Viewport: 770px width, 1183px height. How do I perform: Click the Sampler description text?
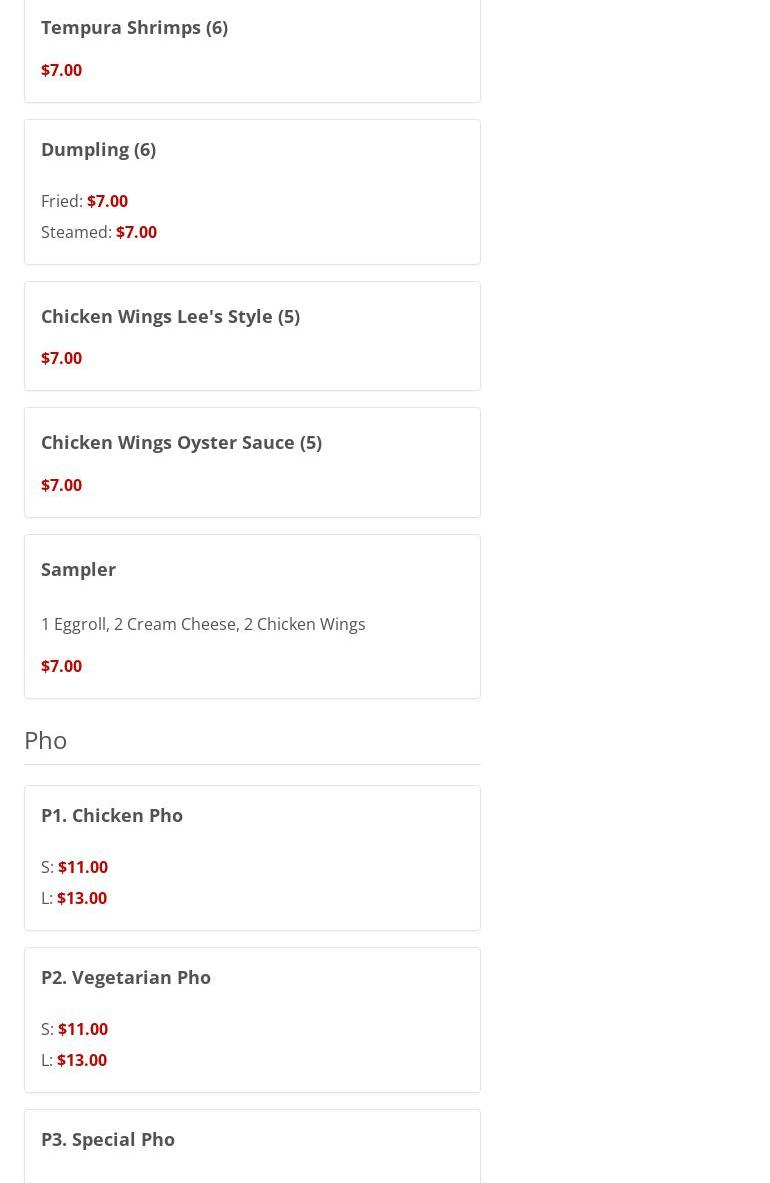click(203, 624)
